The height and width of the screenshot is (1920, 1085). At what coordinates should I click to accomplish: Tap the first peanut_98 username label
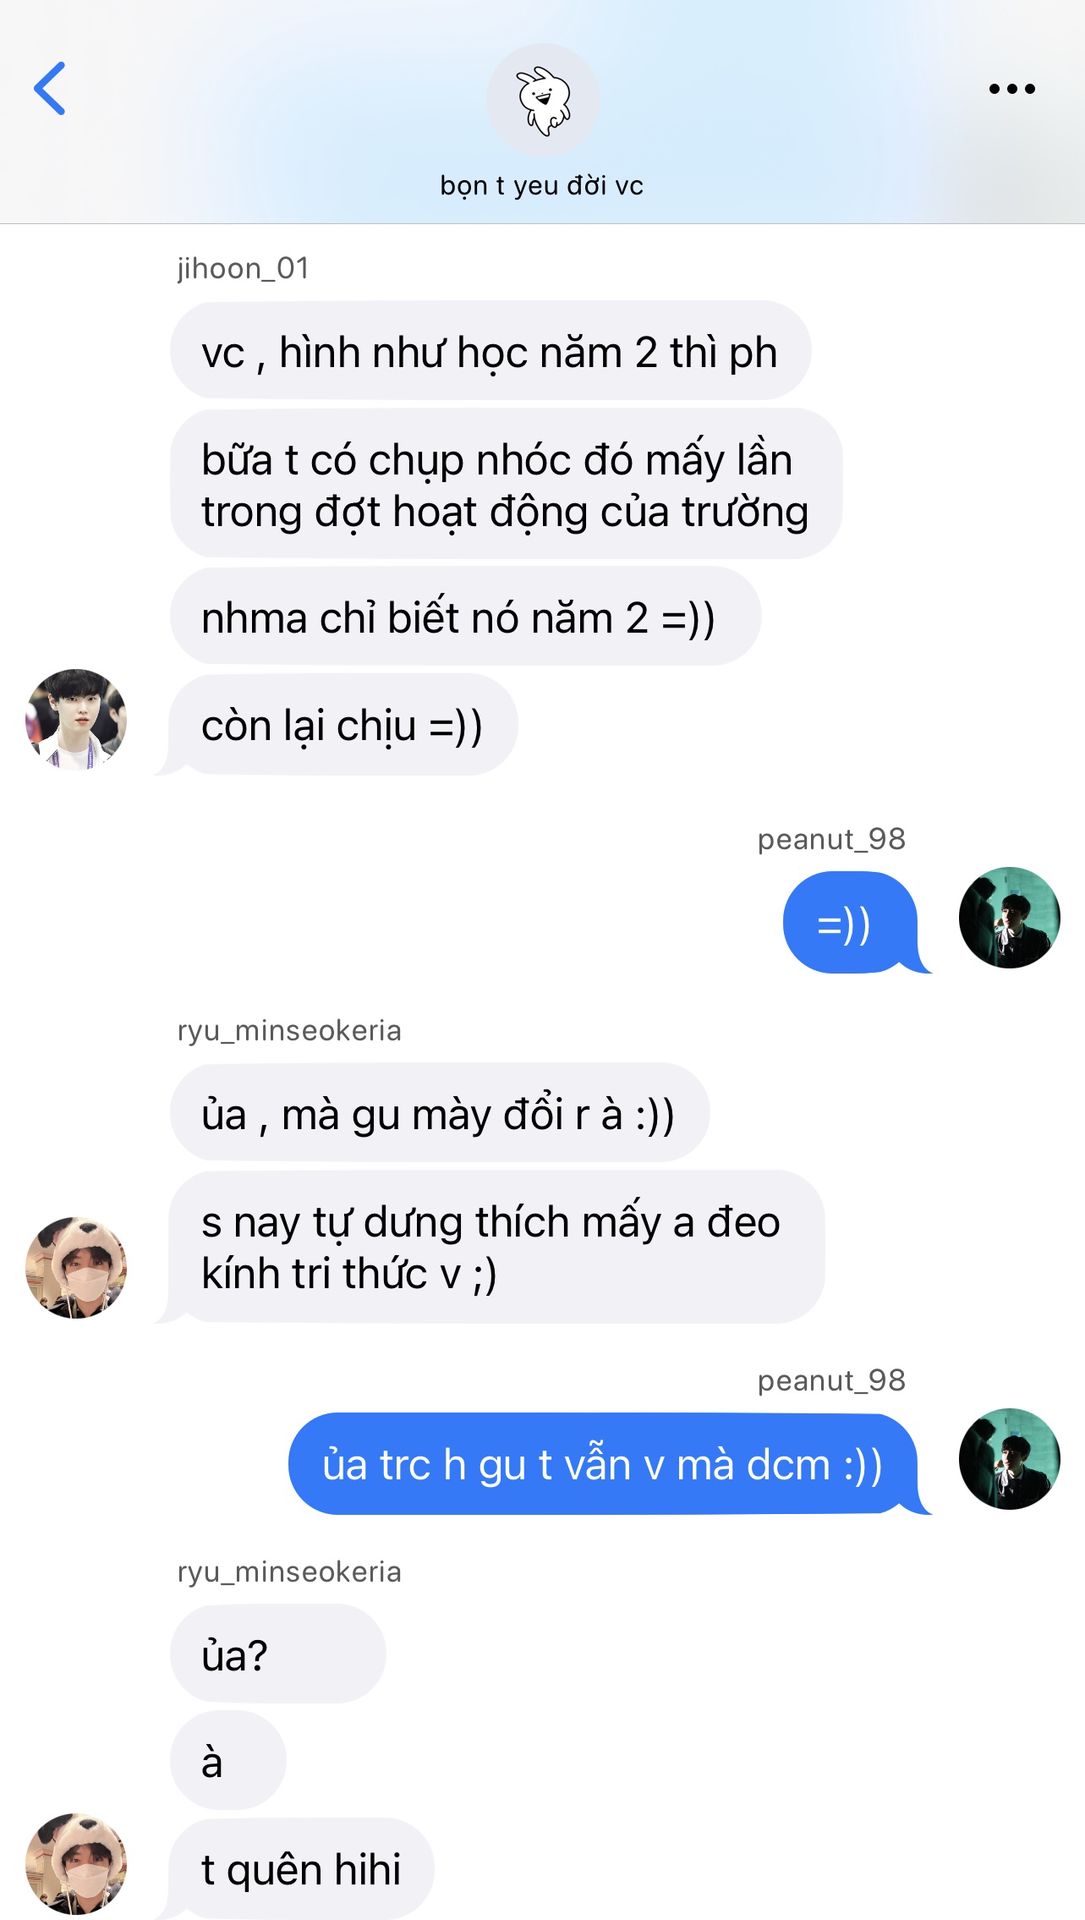click(831, 839)
